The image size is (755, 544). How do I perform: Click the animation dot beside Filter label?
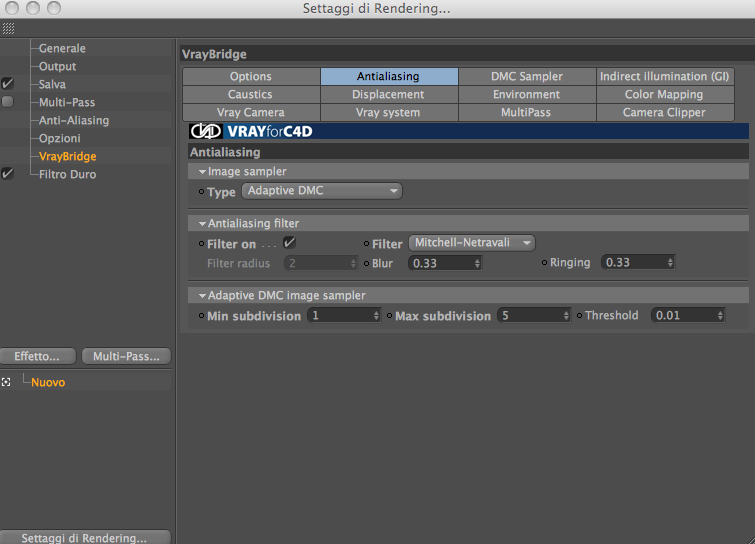point(366,244)
